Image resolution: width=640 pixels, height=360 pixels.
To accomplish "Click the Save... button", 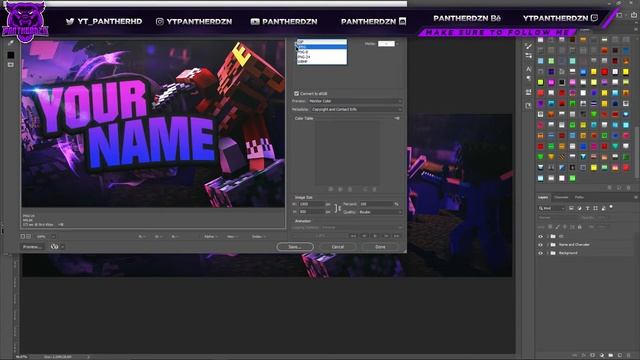I will pyautogui.click(x=295, y=247).
